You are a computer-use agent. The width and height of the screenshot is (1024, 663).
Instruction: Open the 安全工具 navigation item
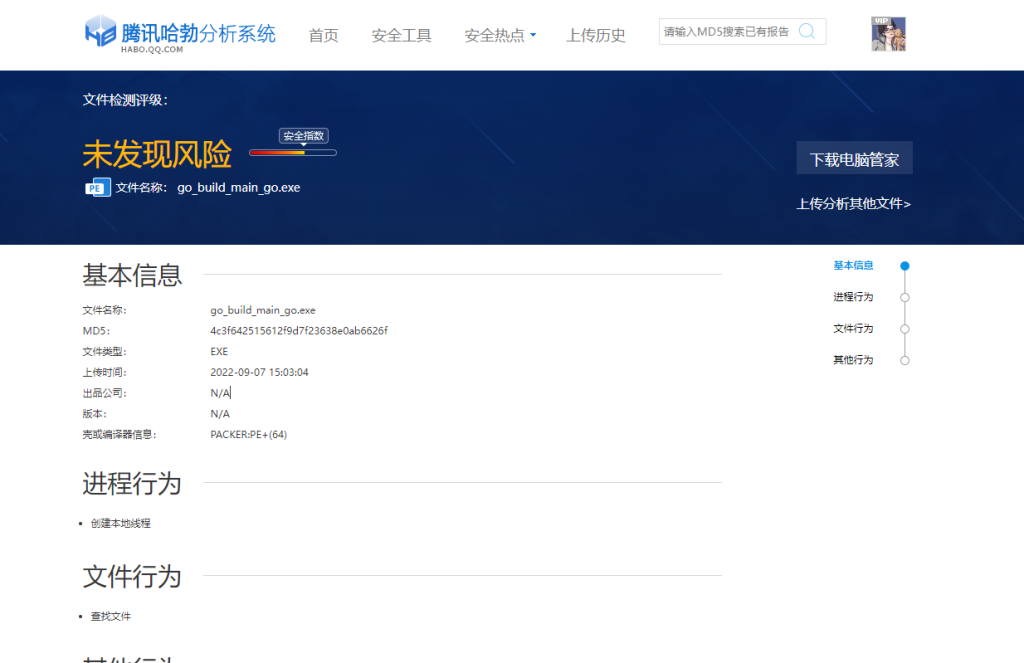400,34
